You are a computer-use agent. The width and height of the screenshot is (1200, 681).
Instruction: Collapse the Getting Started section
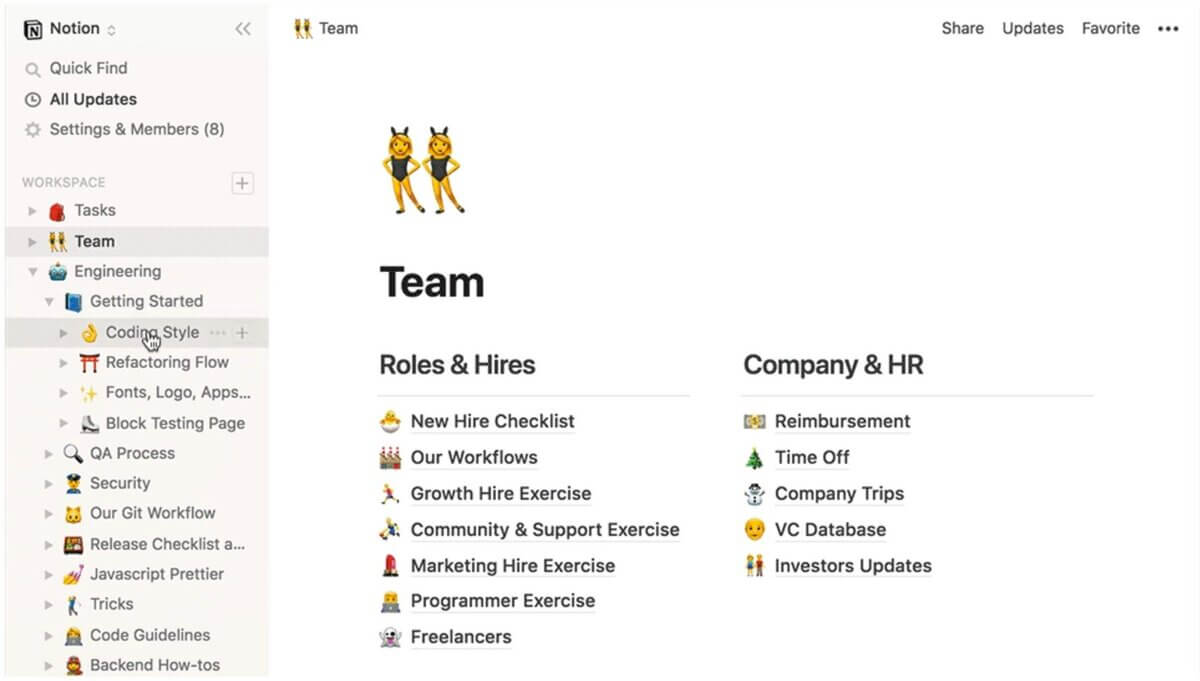coord(49,302)
